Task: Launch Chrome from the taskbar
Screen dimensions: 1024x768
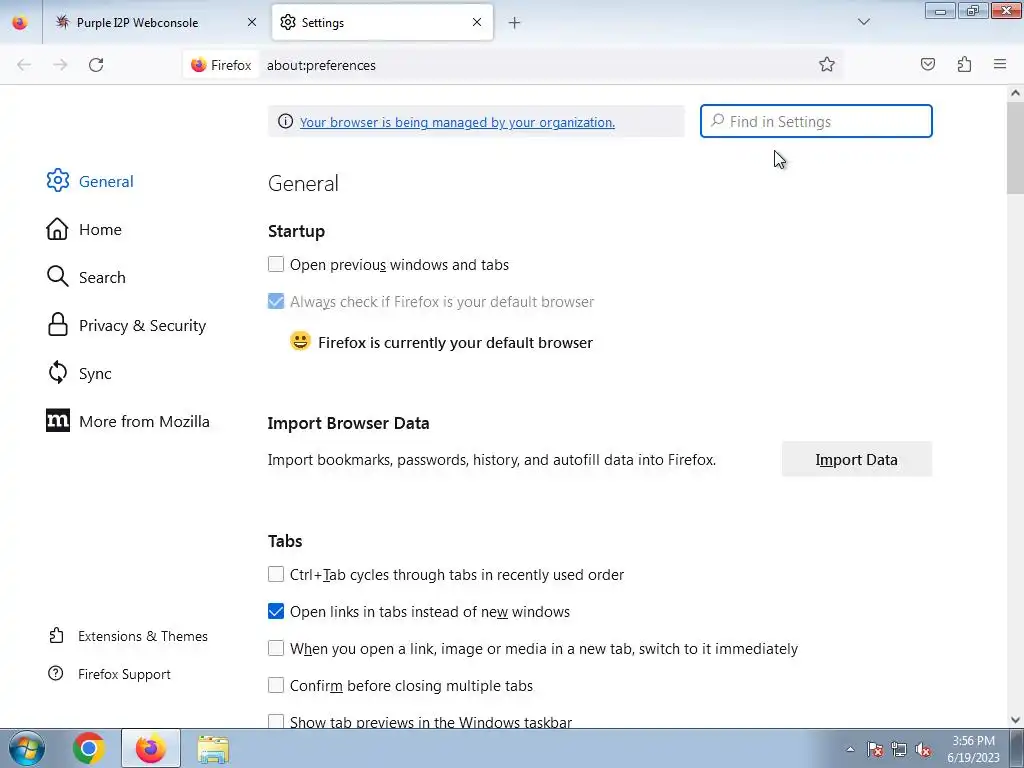Action: [89, 748]
